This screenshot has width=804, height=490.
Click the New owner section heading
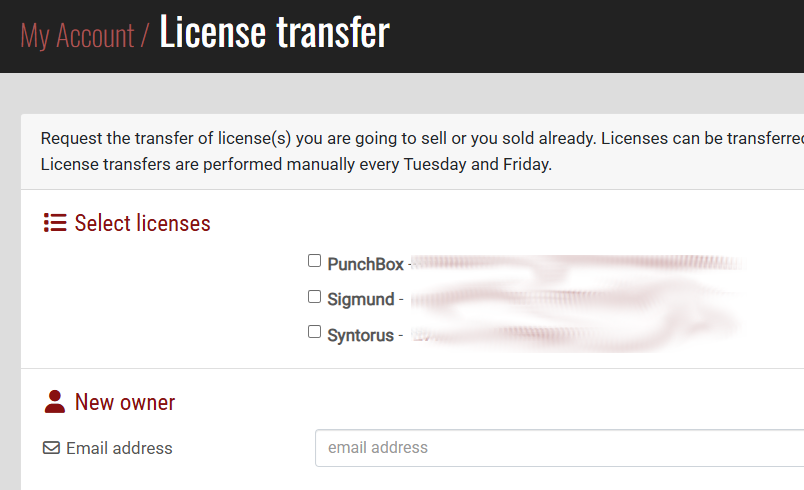pyautogui.click(x=125, y=402)
